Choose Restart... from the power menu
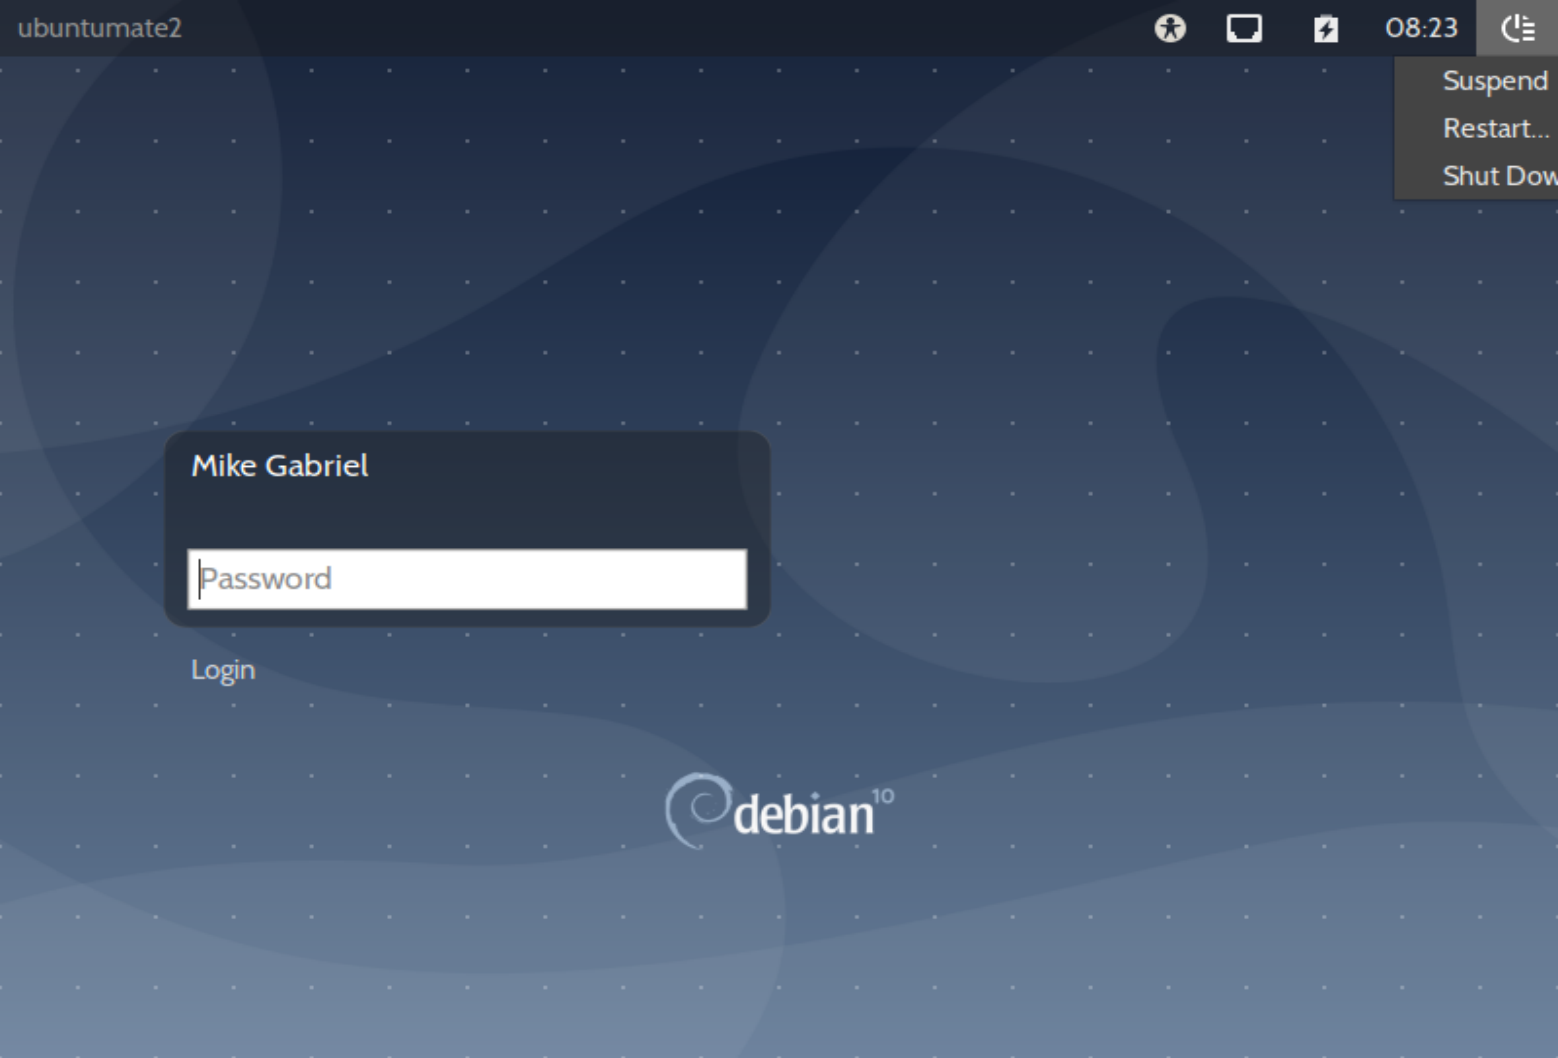The width and height of the screenshot is (1558, 1058). 1494,128
